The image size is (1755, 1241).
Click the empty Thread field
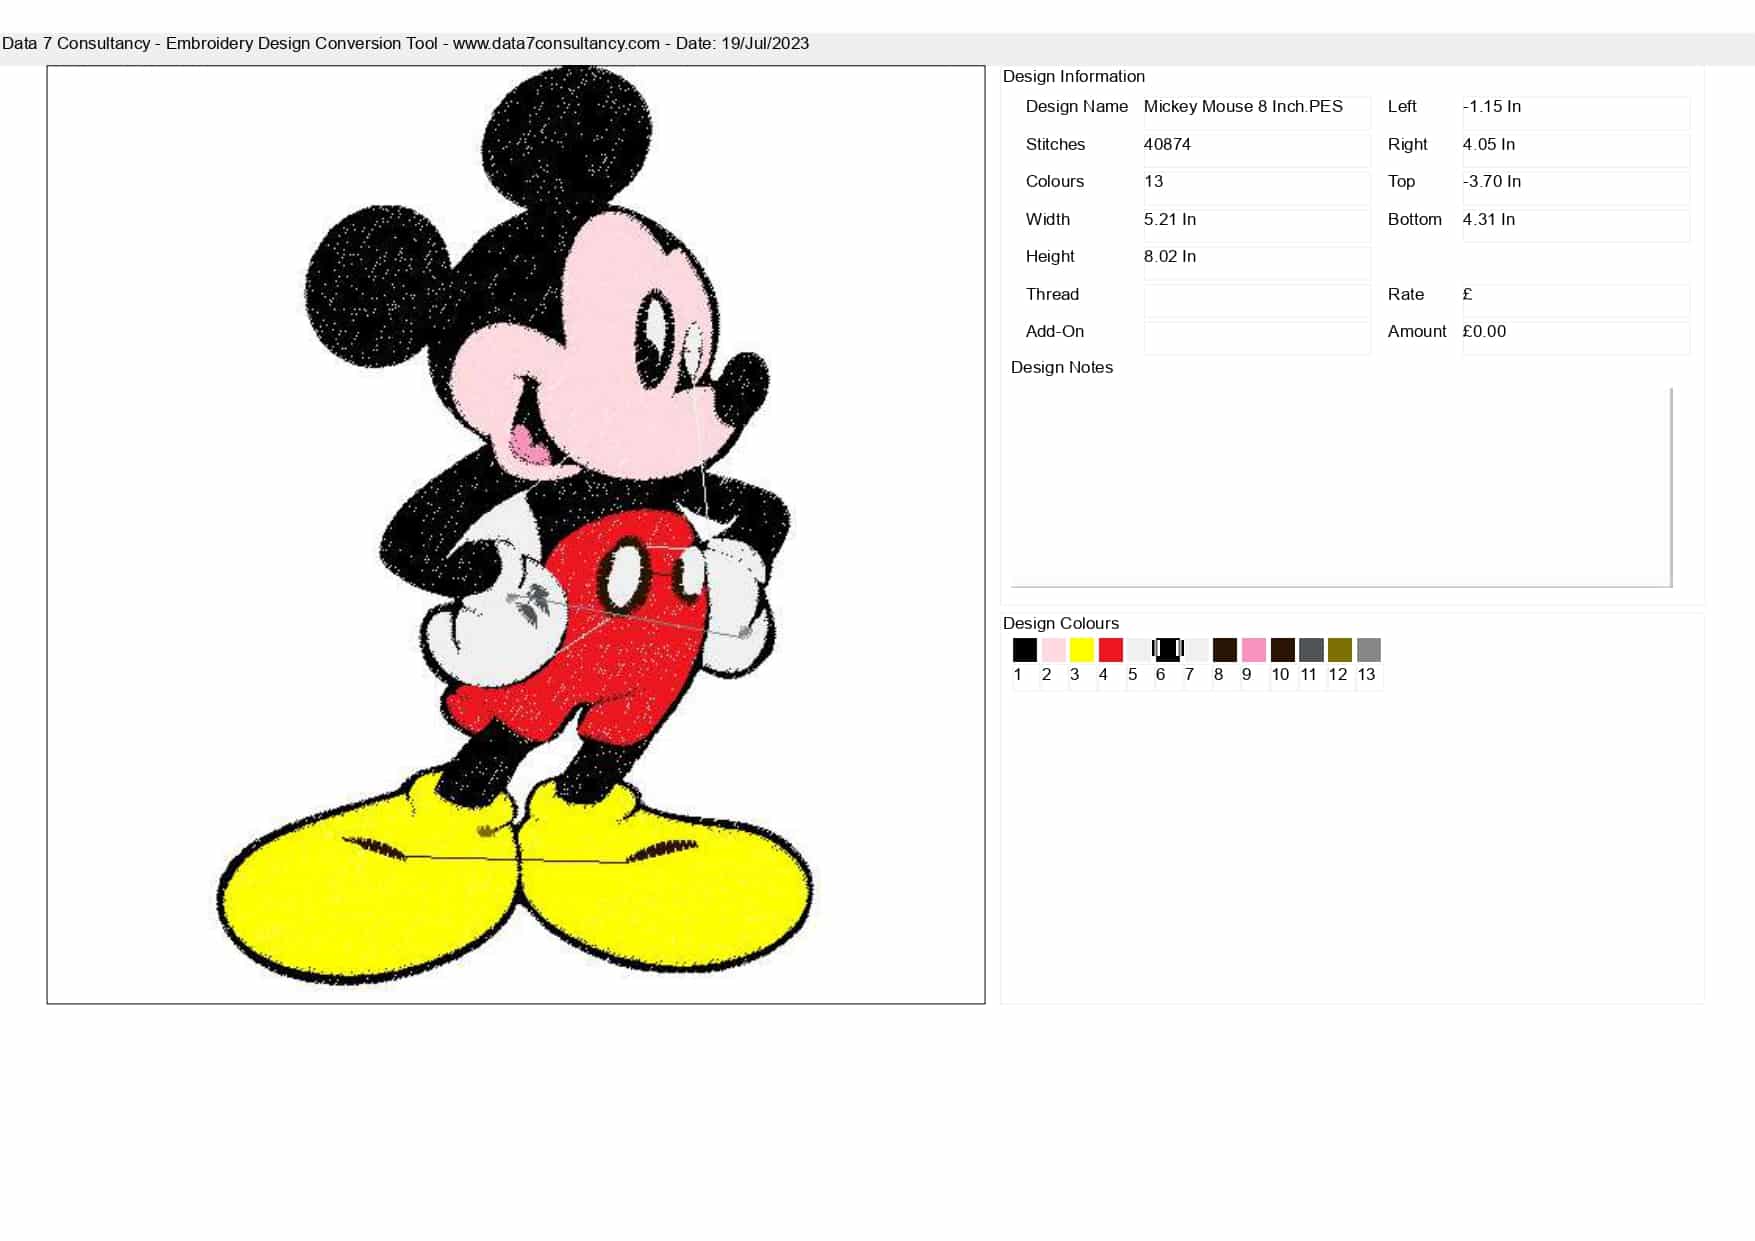[1257, 301]
